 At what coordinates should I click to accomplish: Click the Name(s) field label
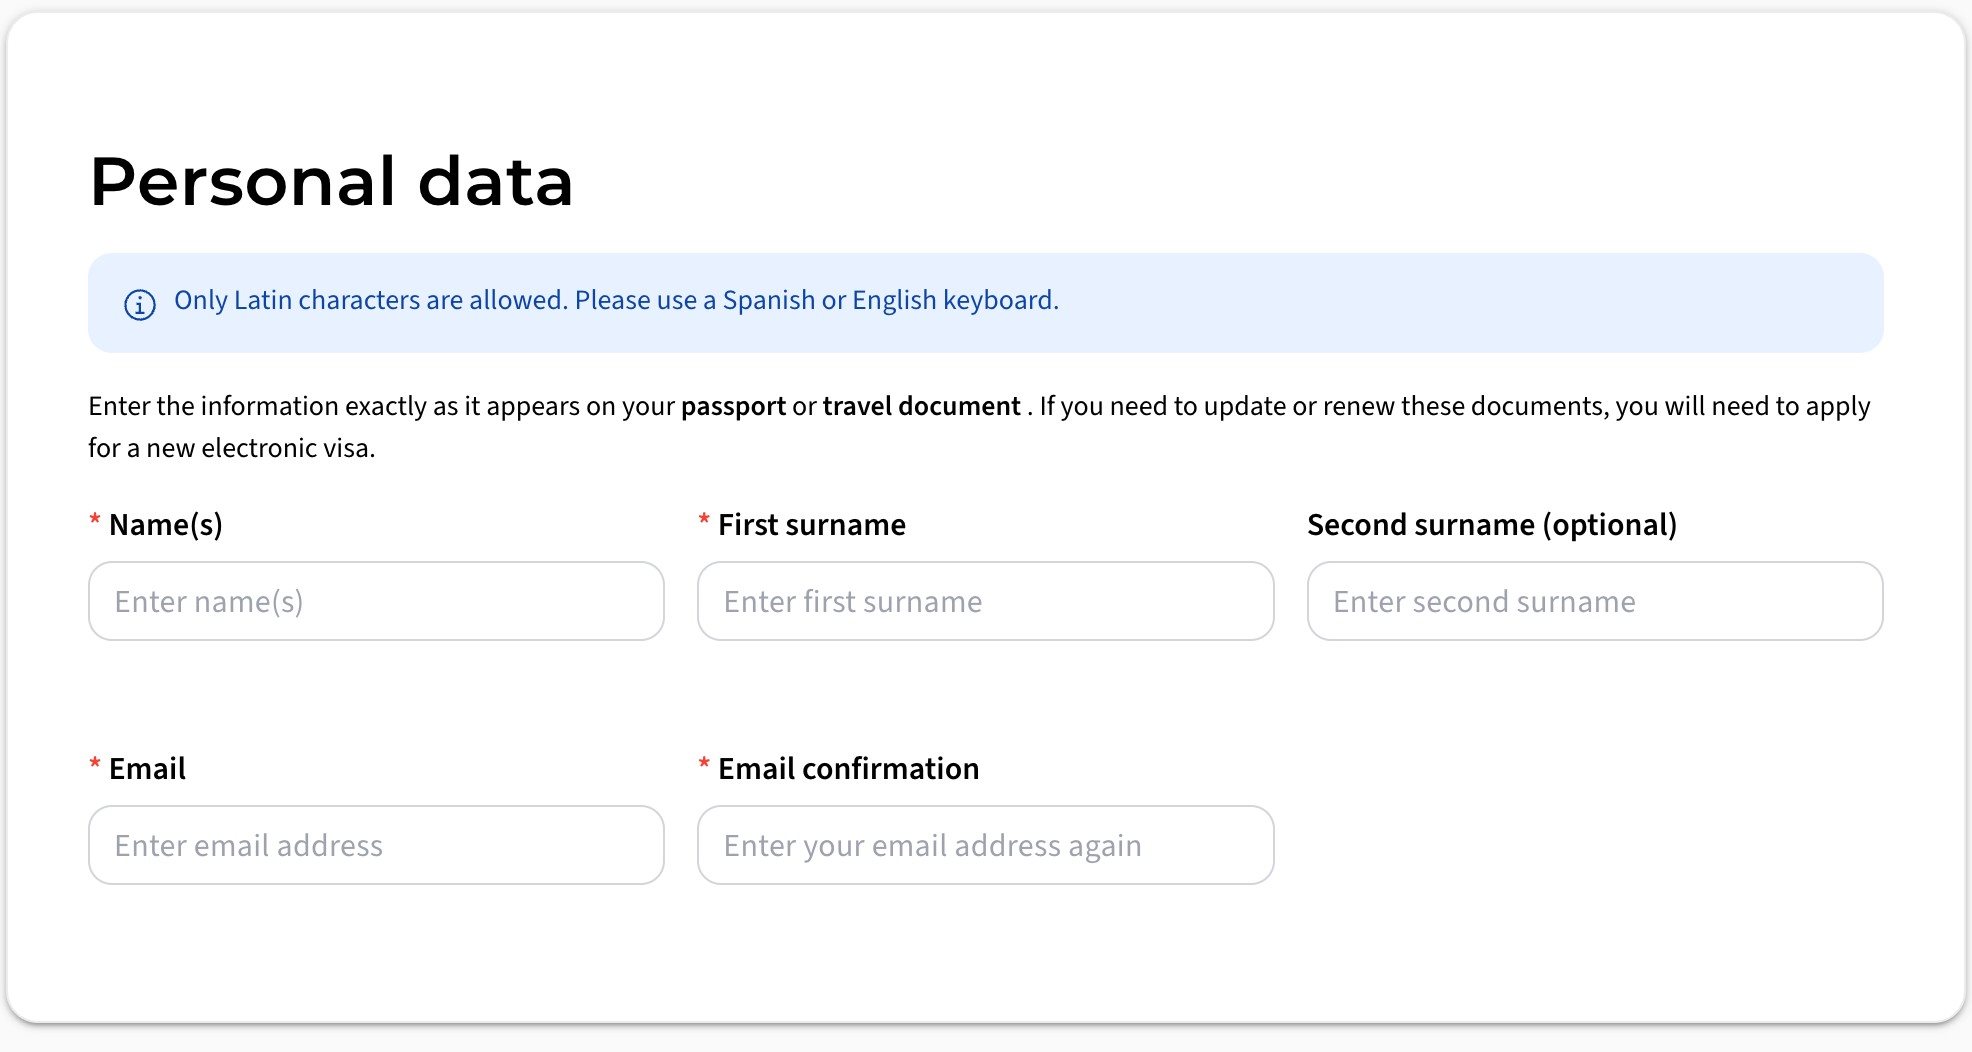[x=165, y=525]
